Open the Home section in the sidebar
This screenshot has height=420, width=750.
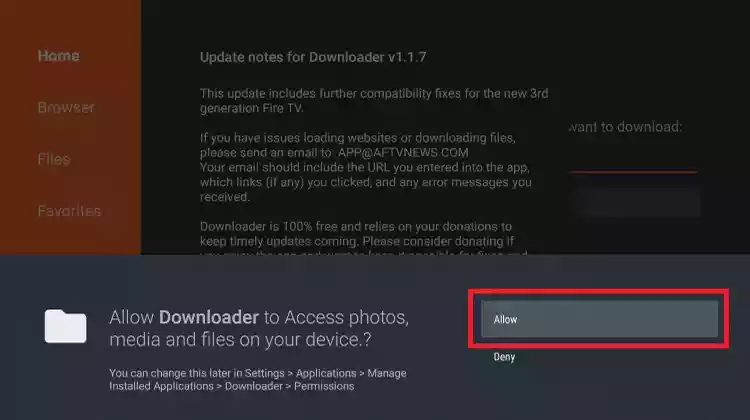pos(59,55)
